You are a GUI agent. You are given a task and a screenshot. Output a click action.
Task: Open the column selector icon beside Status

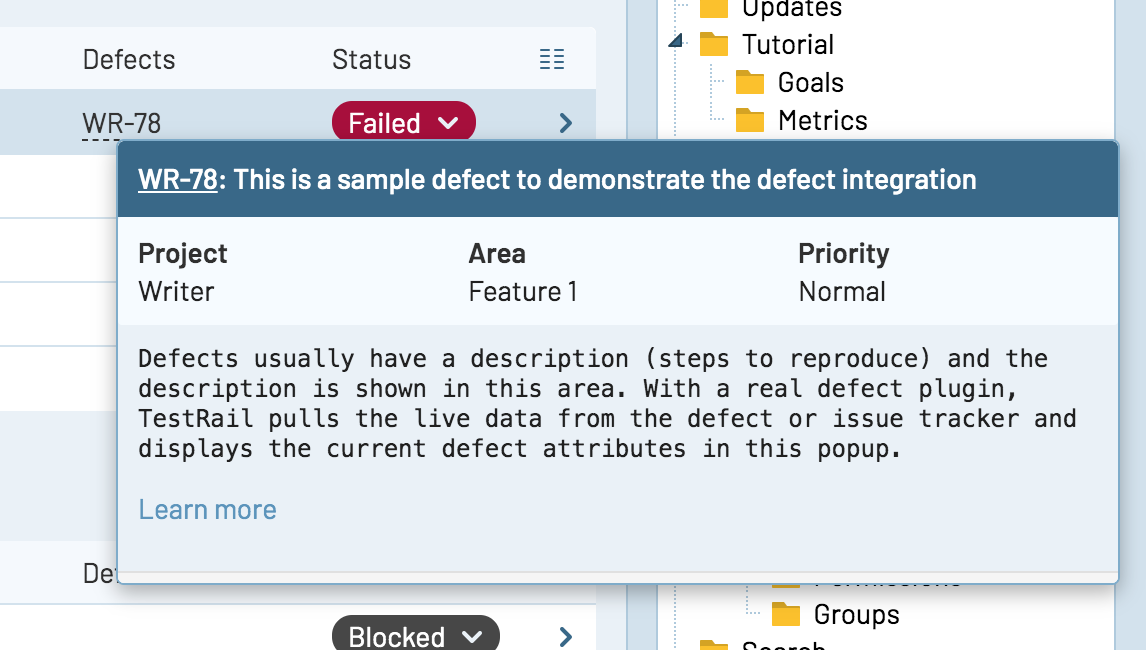pyautogui.click(x=551, y=60)
